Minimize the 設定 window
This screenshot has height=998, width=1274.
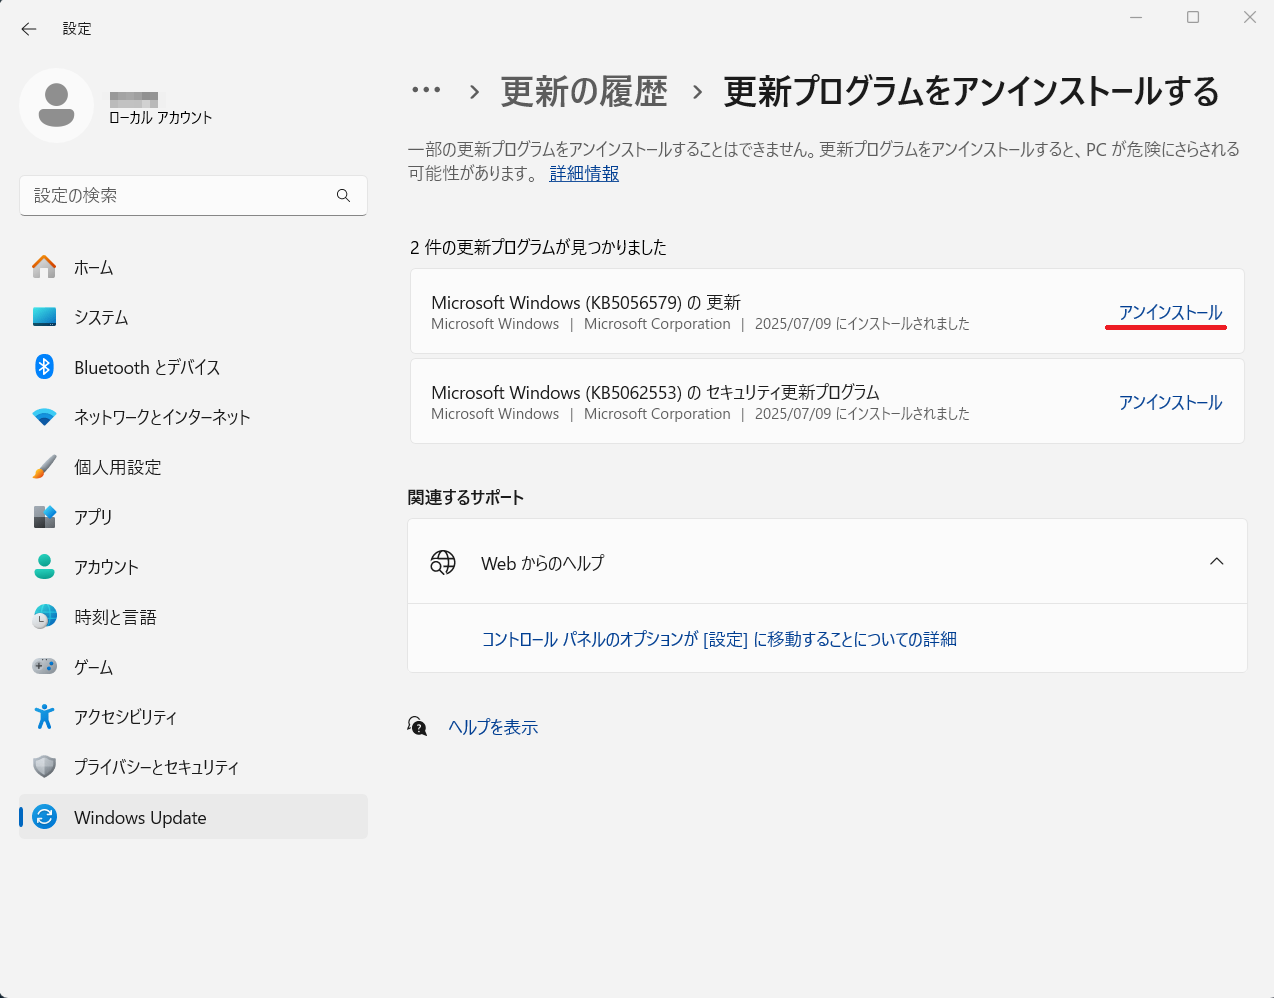point(1136,17)
